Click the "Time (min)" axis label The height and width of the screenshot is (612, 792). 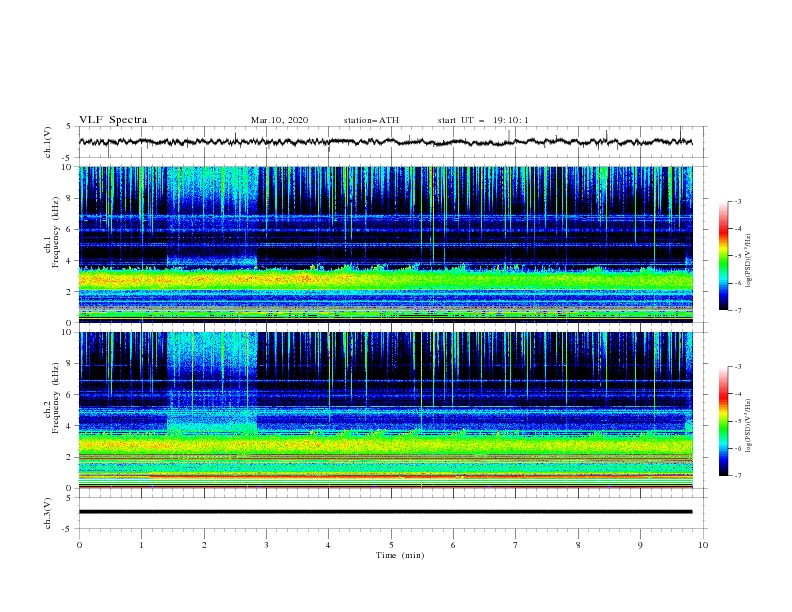(x=400, y=555)
